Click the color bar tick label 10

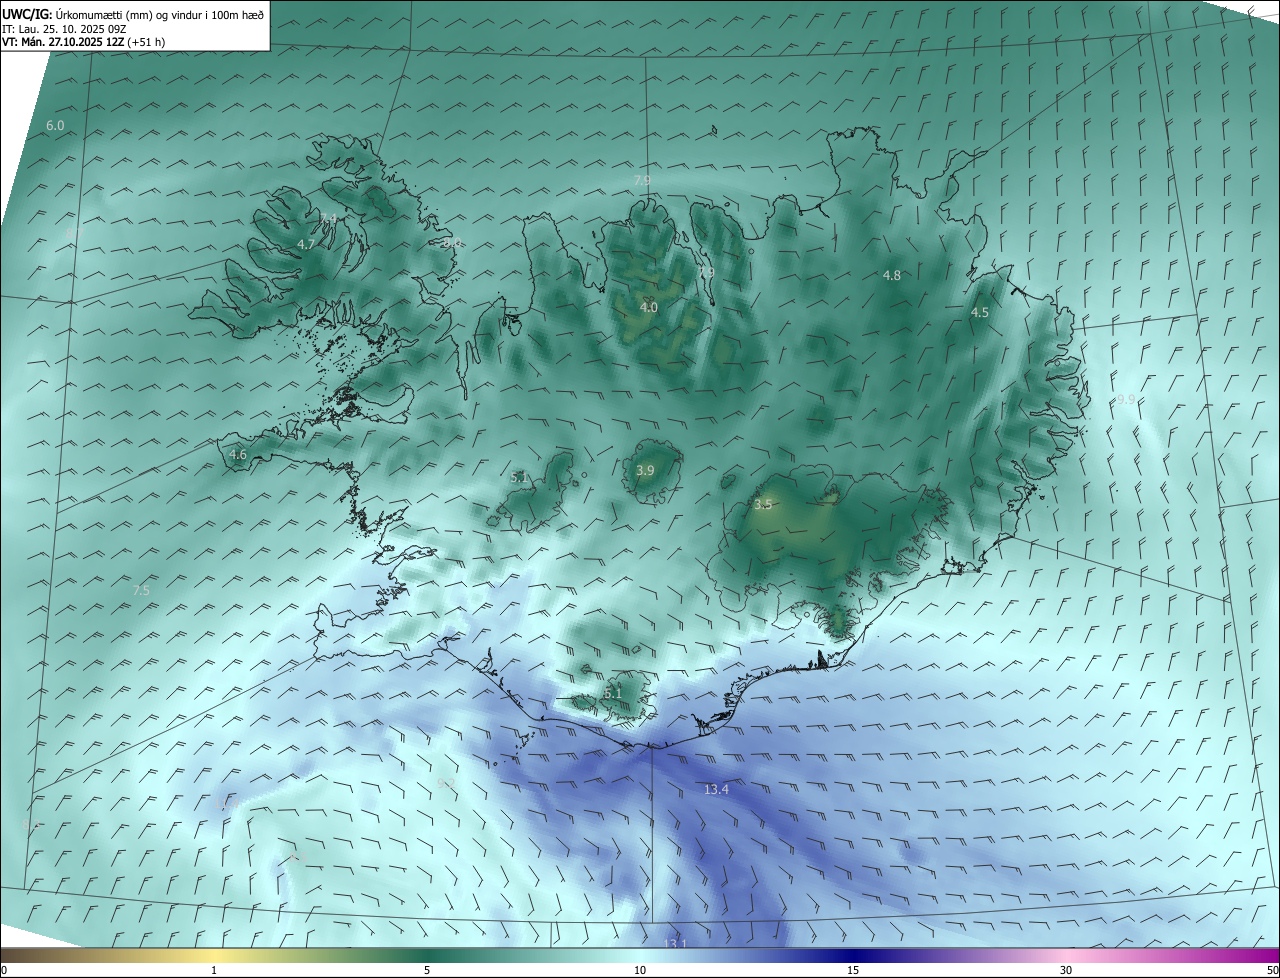[x=640, y=970]
